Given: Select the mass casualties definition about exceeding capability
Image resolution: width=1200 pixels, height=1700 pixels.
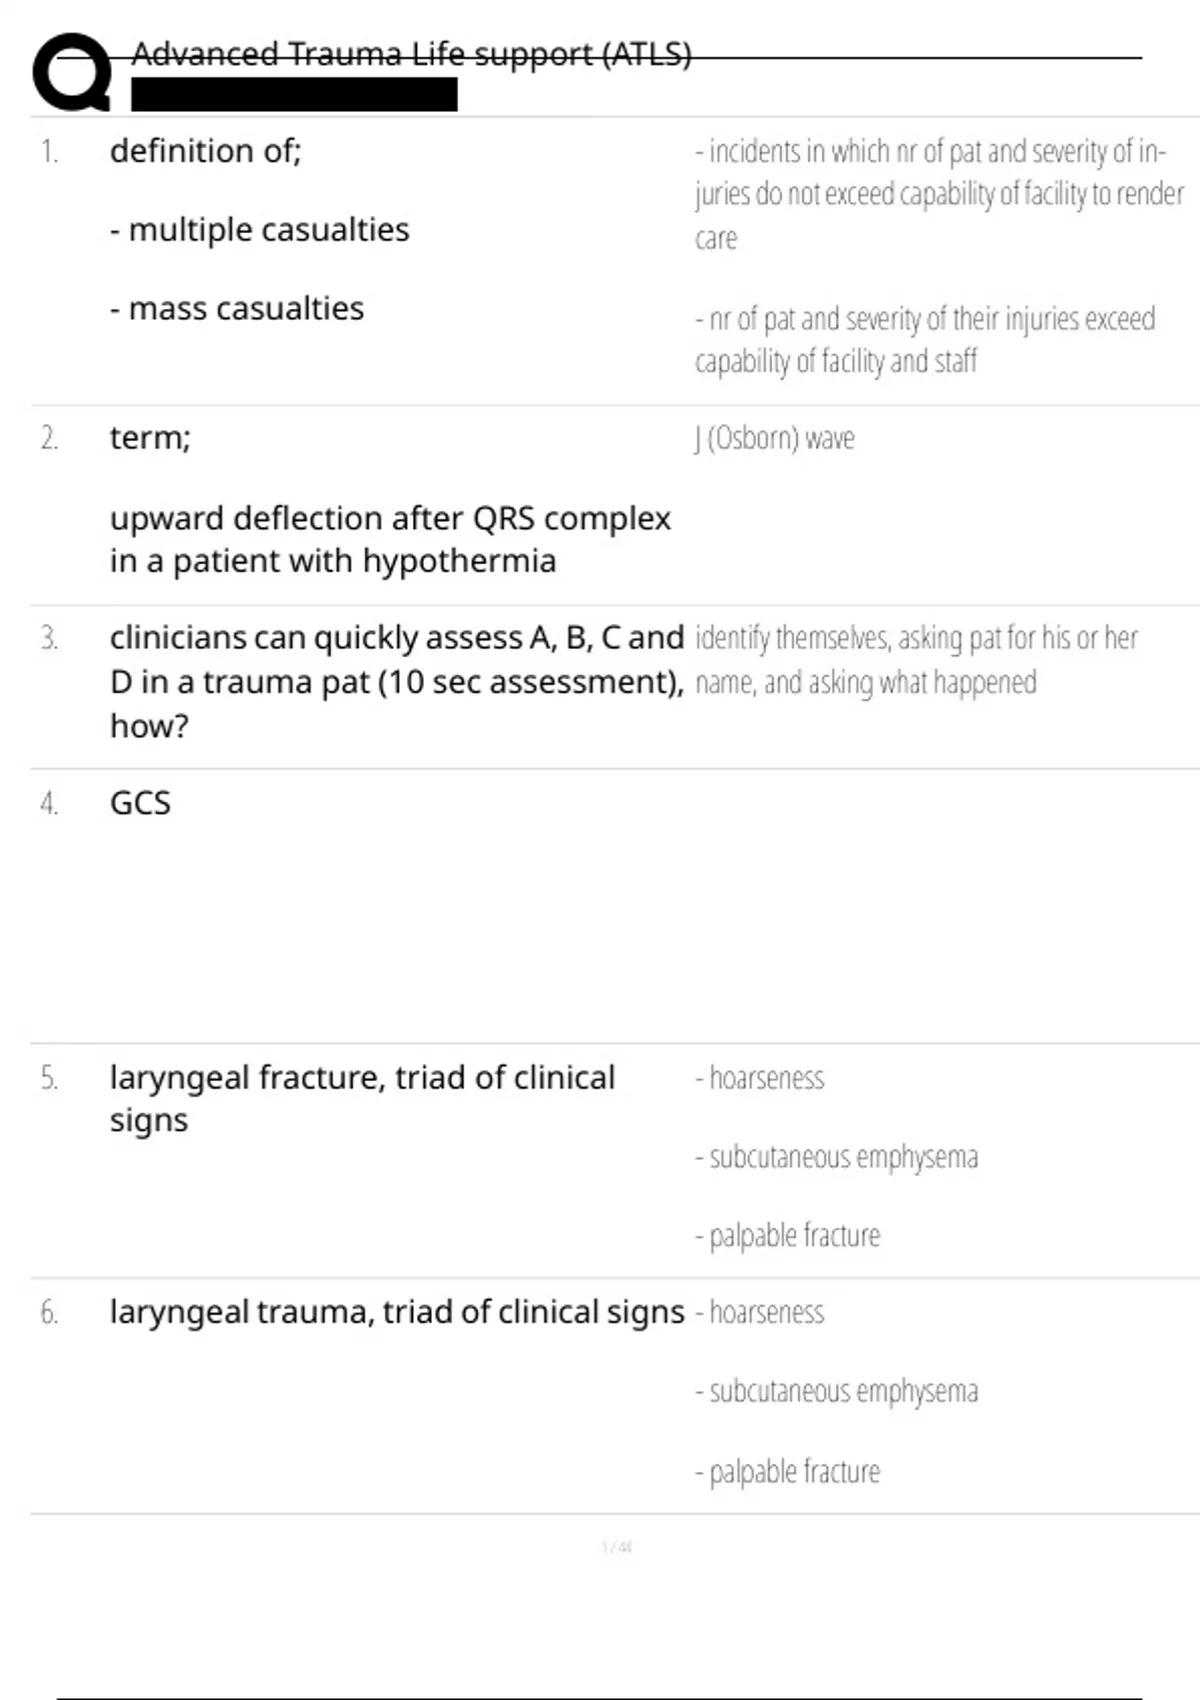Looking at the screenshot, I should click(x=925, y=340).
